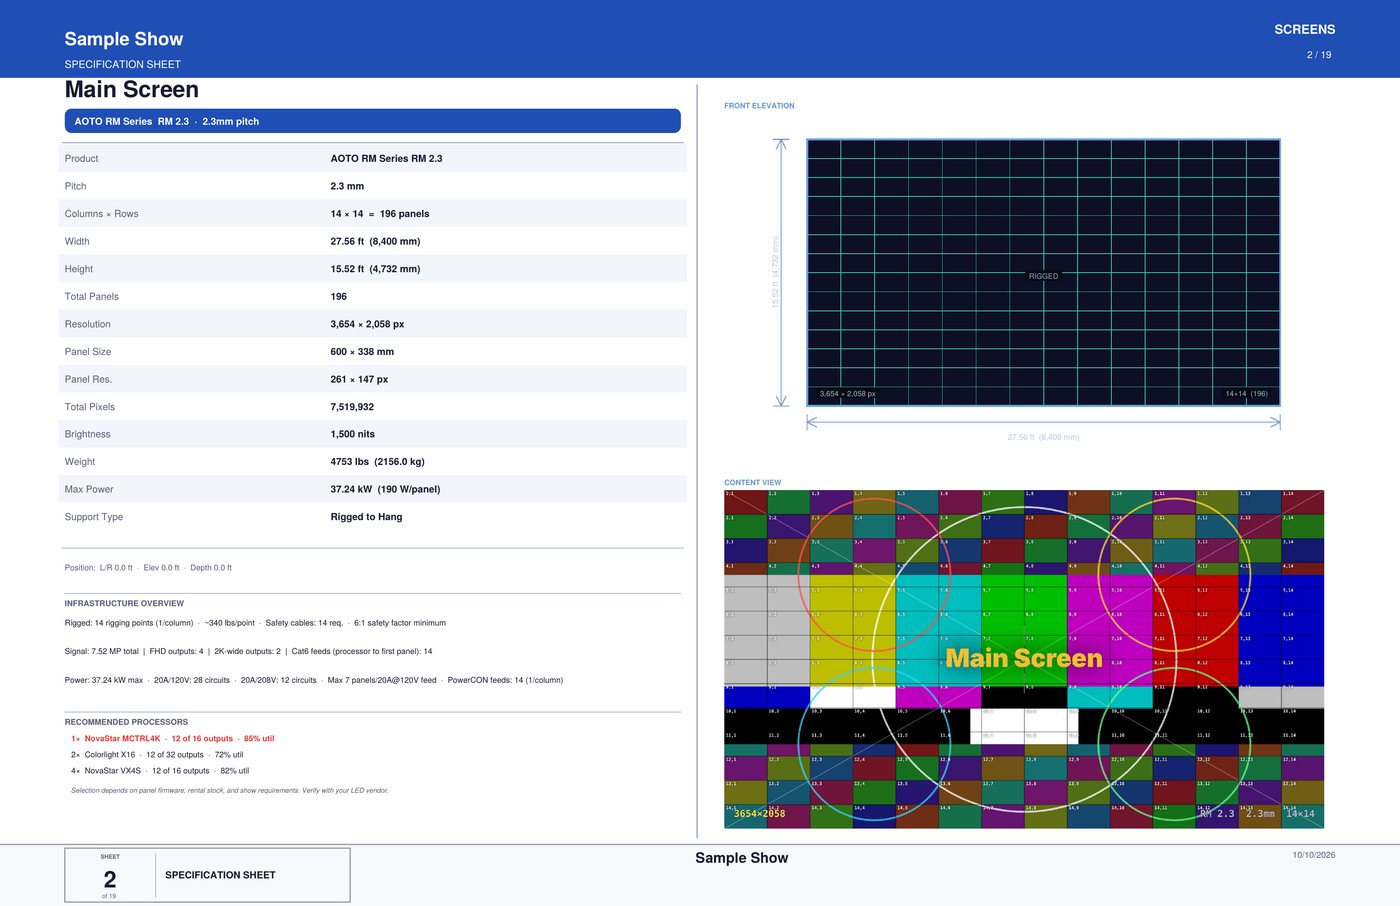Screen dimensions: 1400x906
Task: Click the '14×14 (196)' label in elevation
Action: (1246, 394)
